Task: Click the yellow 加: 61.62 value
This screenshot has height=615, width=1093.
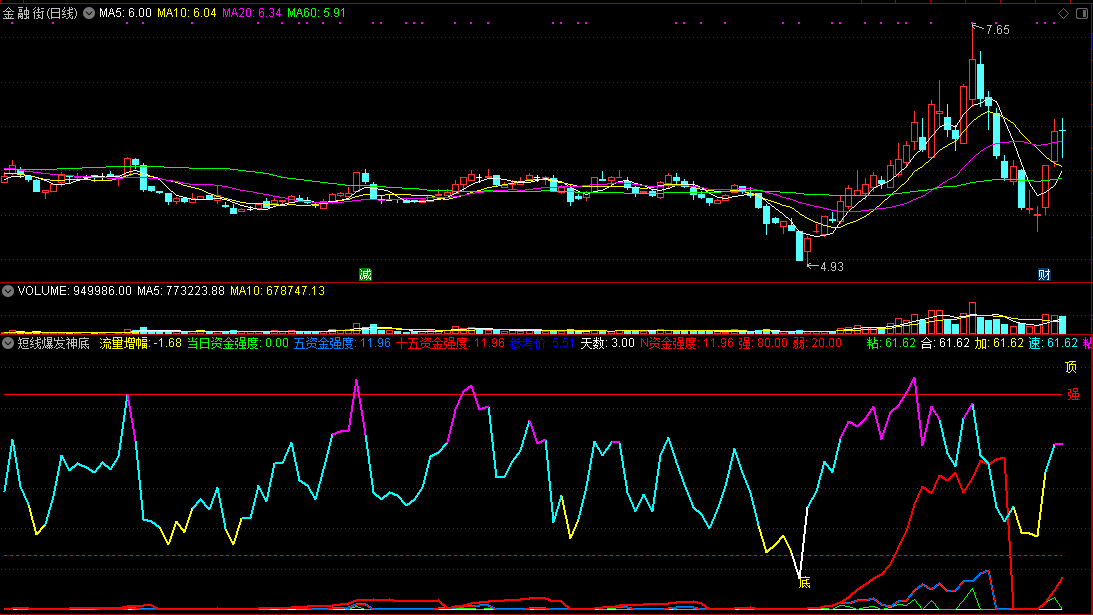Action: [x=999, y=343]
